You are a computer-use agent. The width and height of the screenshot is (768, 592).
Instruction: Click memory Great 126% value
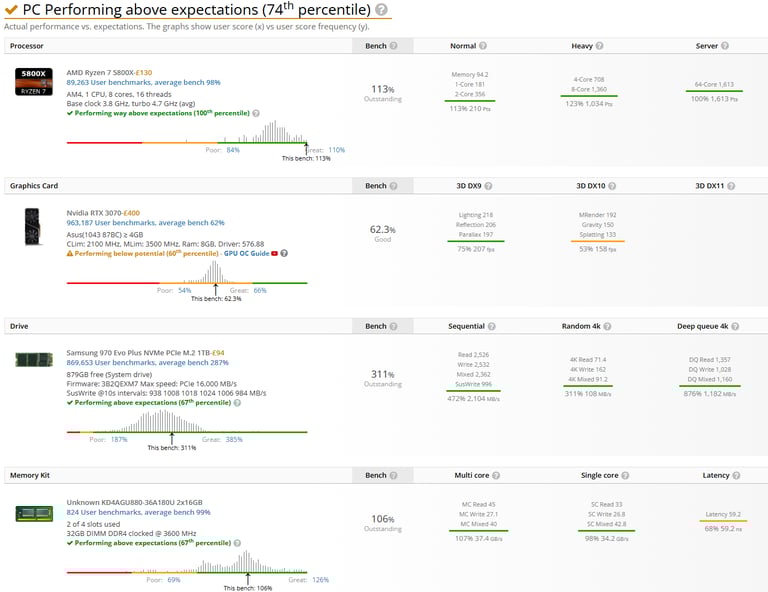320,580
